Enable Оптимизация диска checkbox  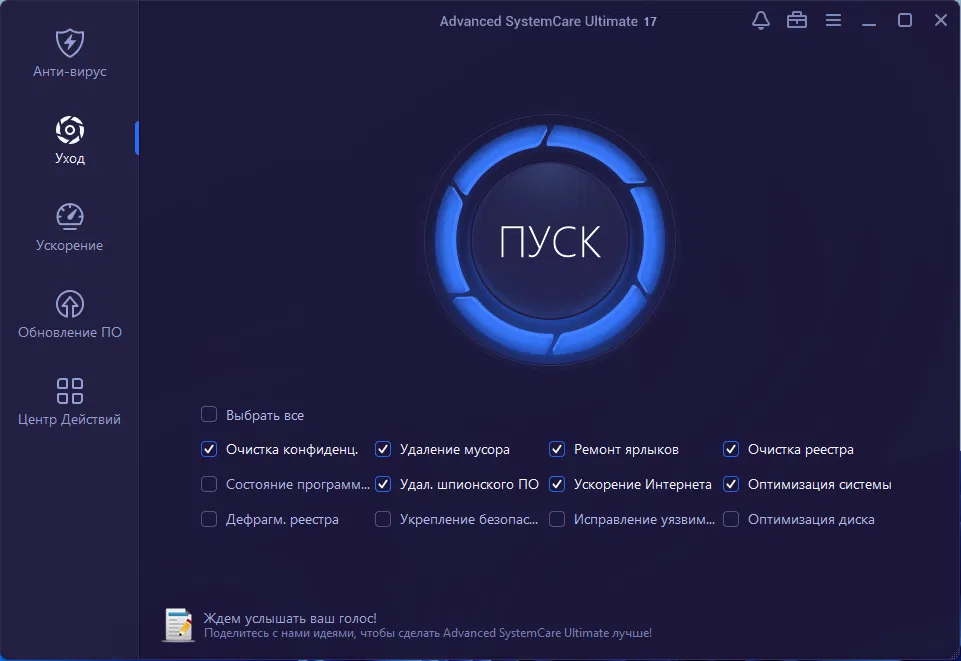[731, 519]
